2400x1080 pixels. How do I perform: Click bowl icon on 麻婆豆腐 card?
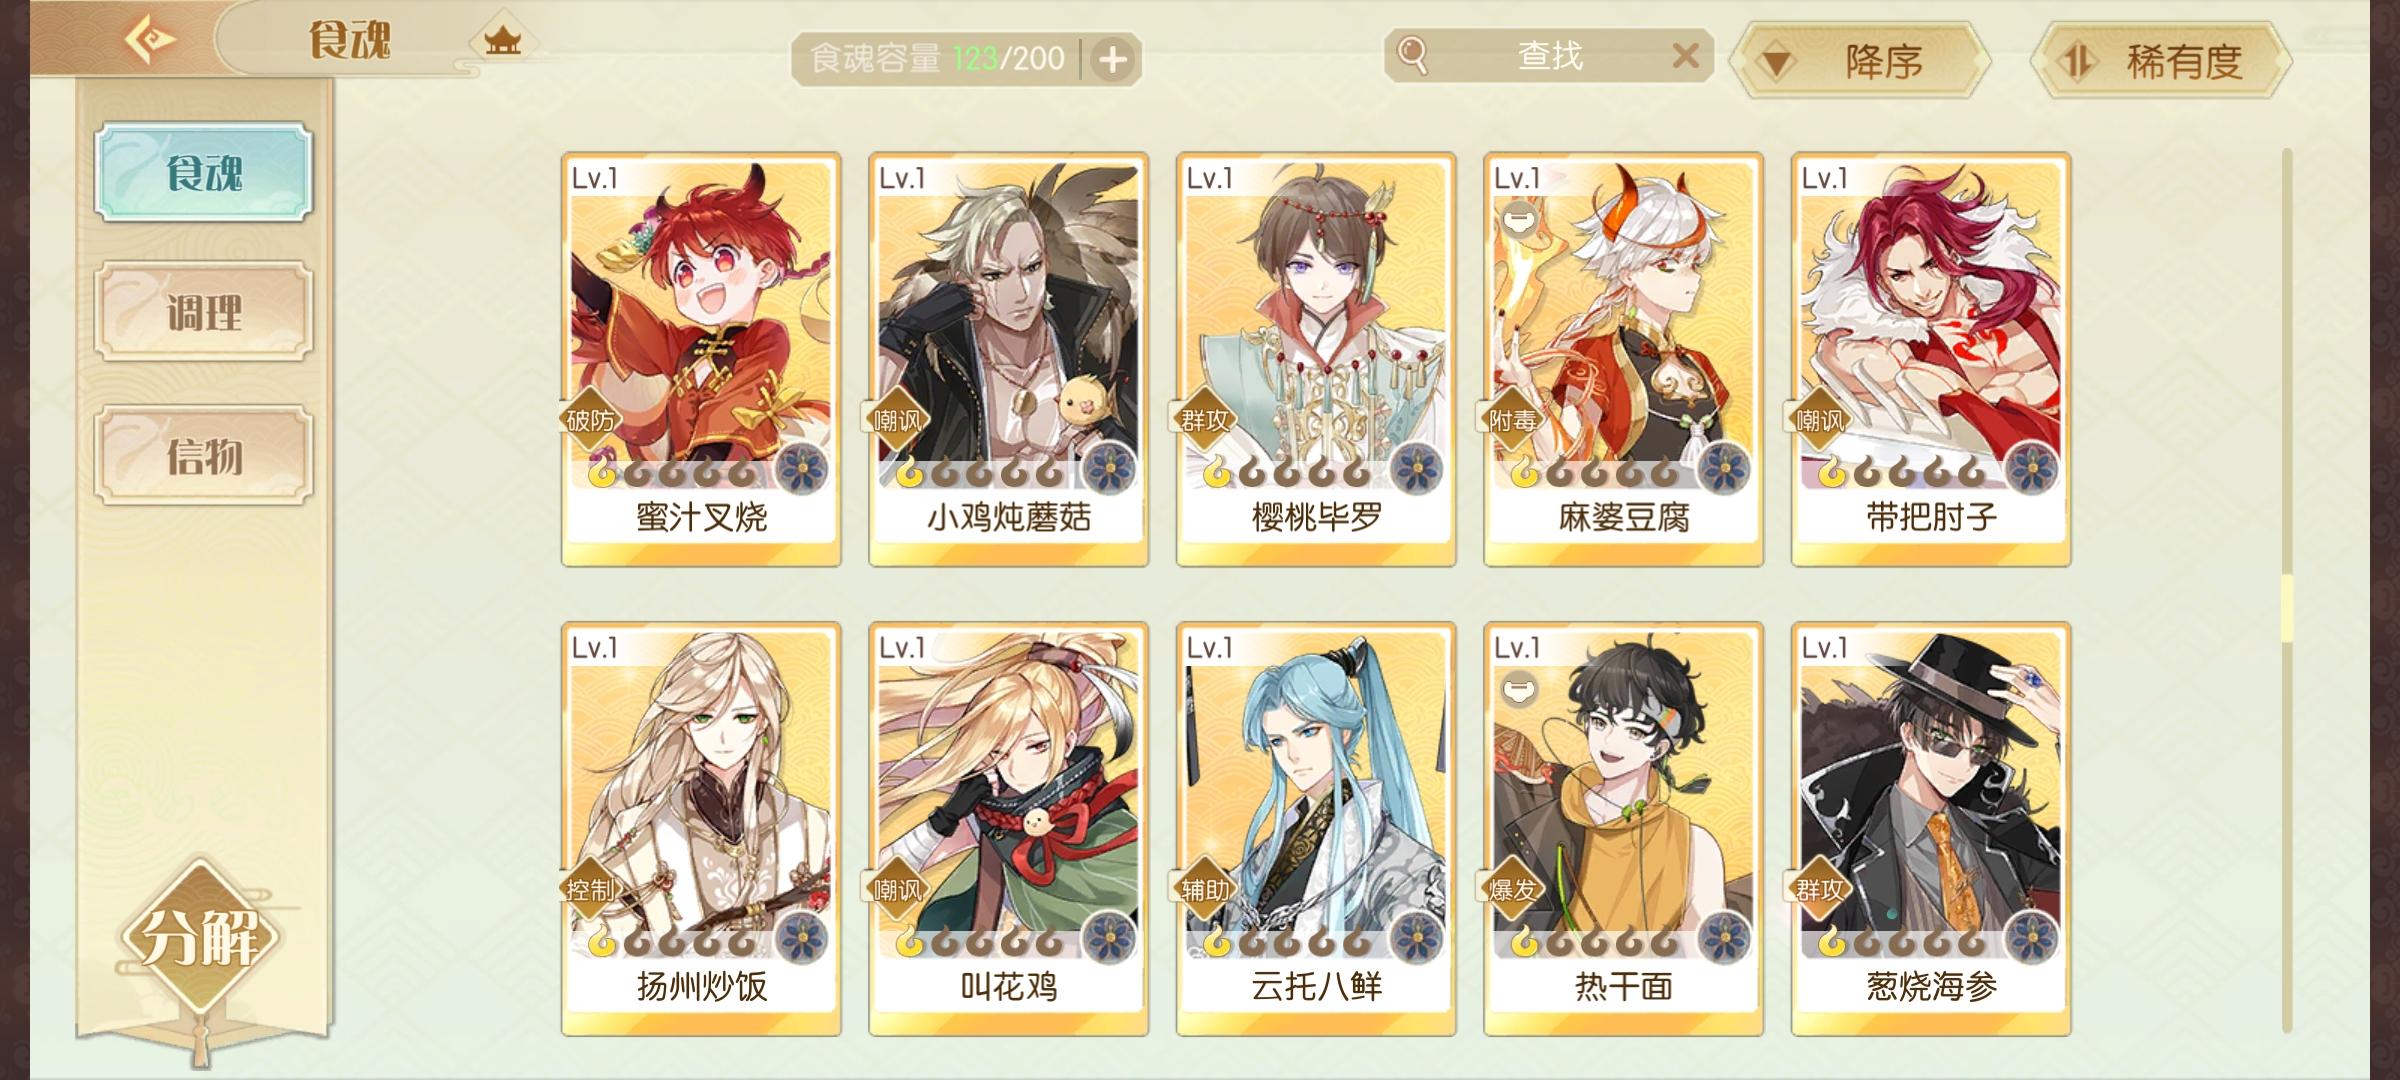1518,219
